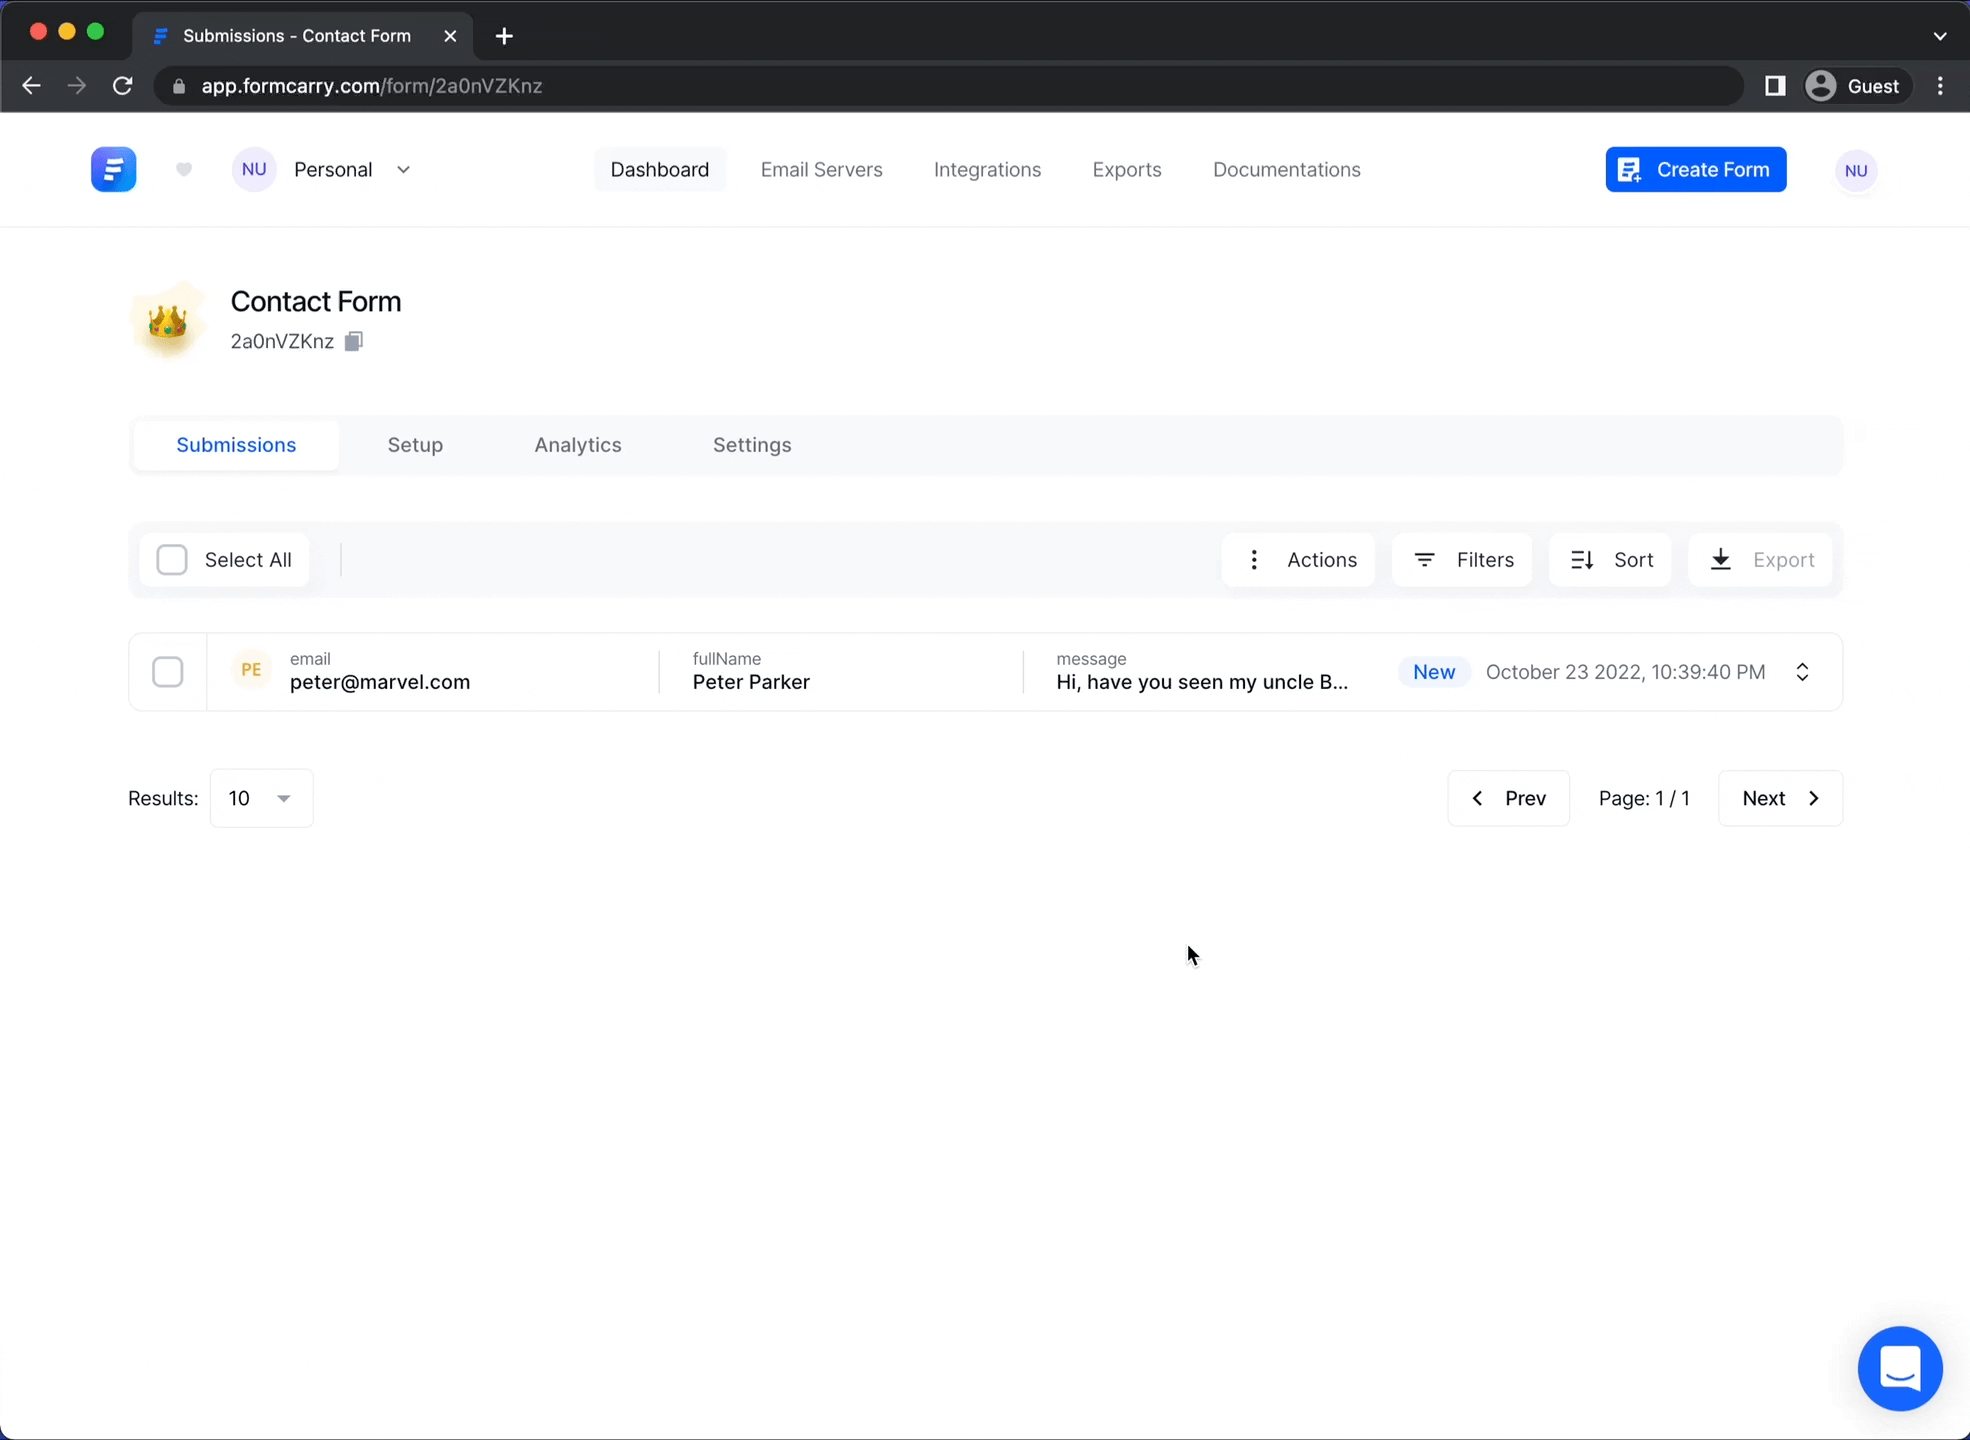Click the Contact Form crown emoji icon
The width and height of the screenshot is (1970, 1440).
tap(167, 321)
